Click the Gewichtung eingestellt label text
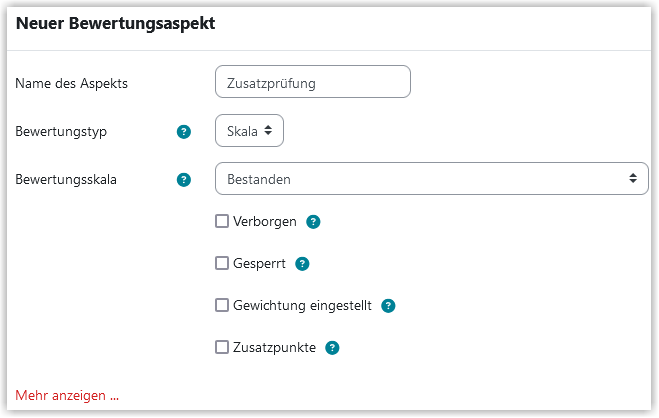 [302, 305]
